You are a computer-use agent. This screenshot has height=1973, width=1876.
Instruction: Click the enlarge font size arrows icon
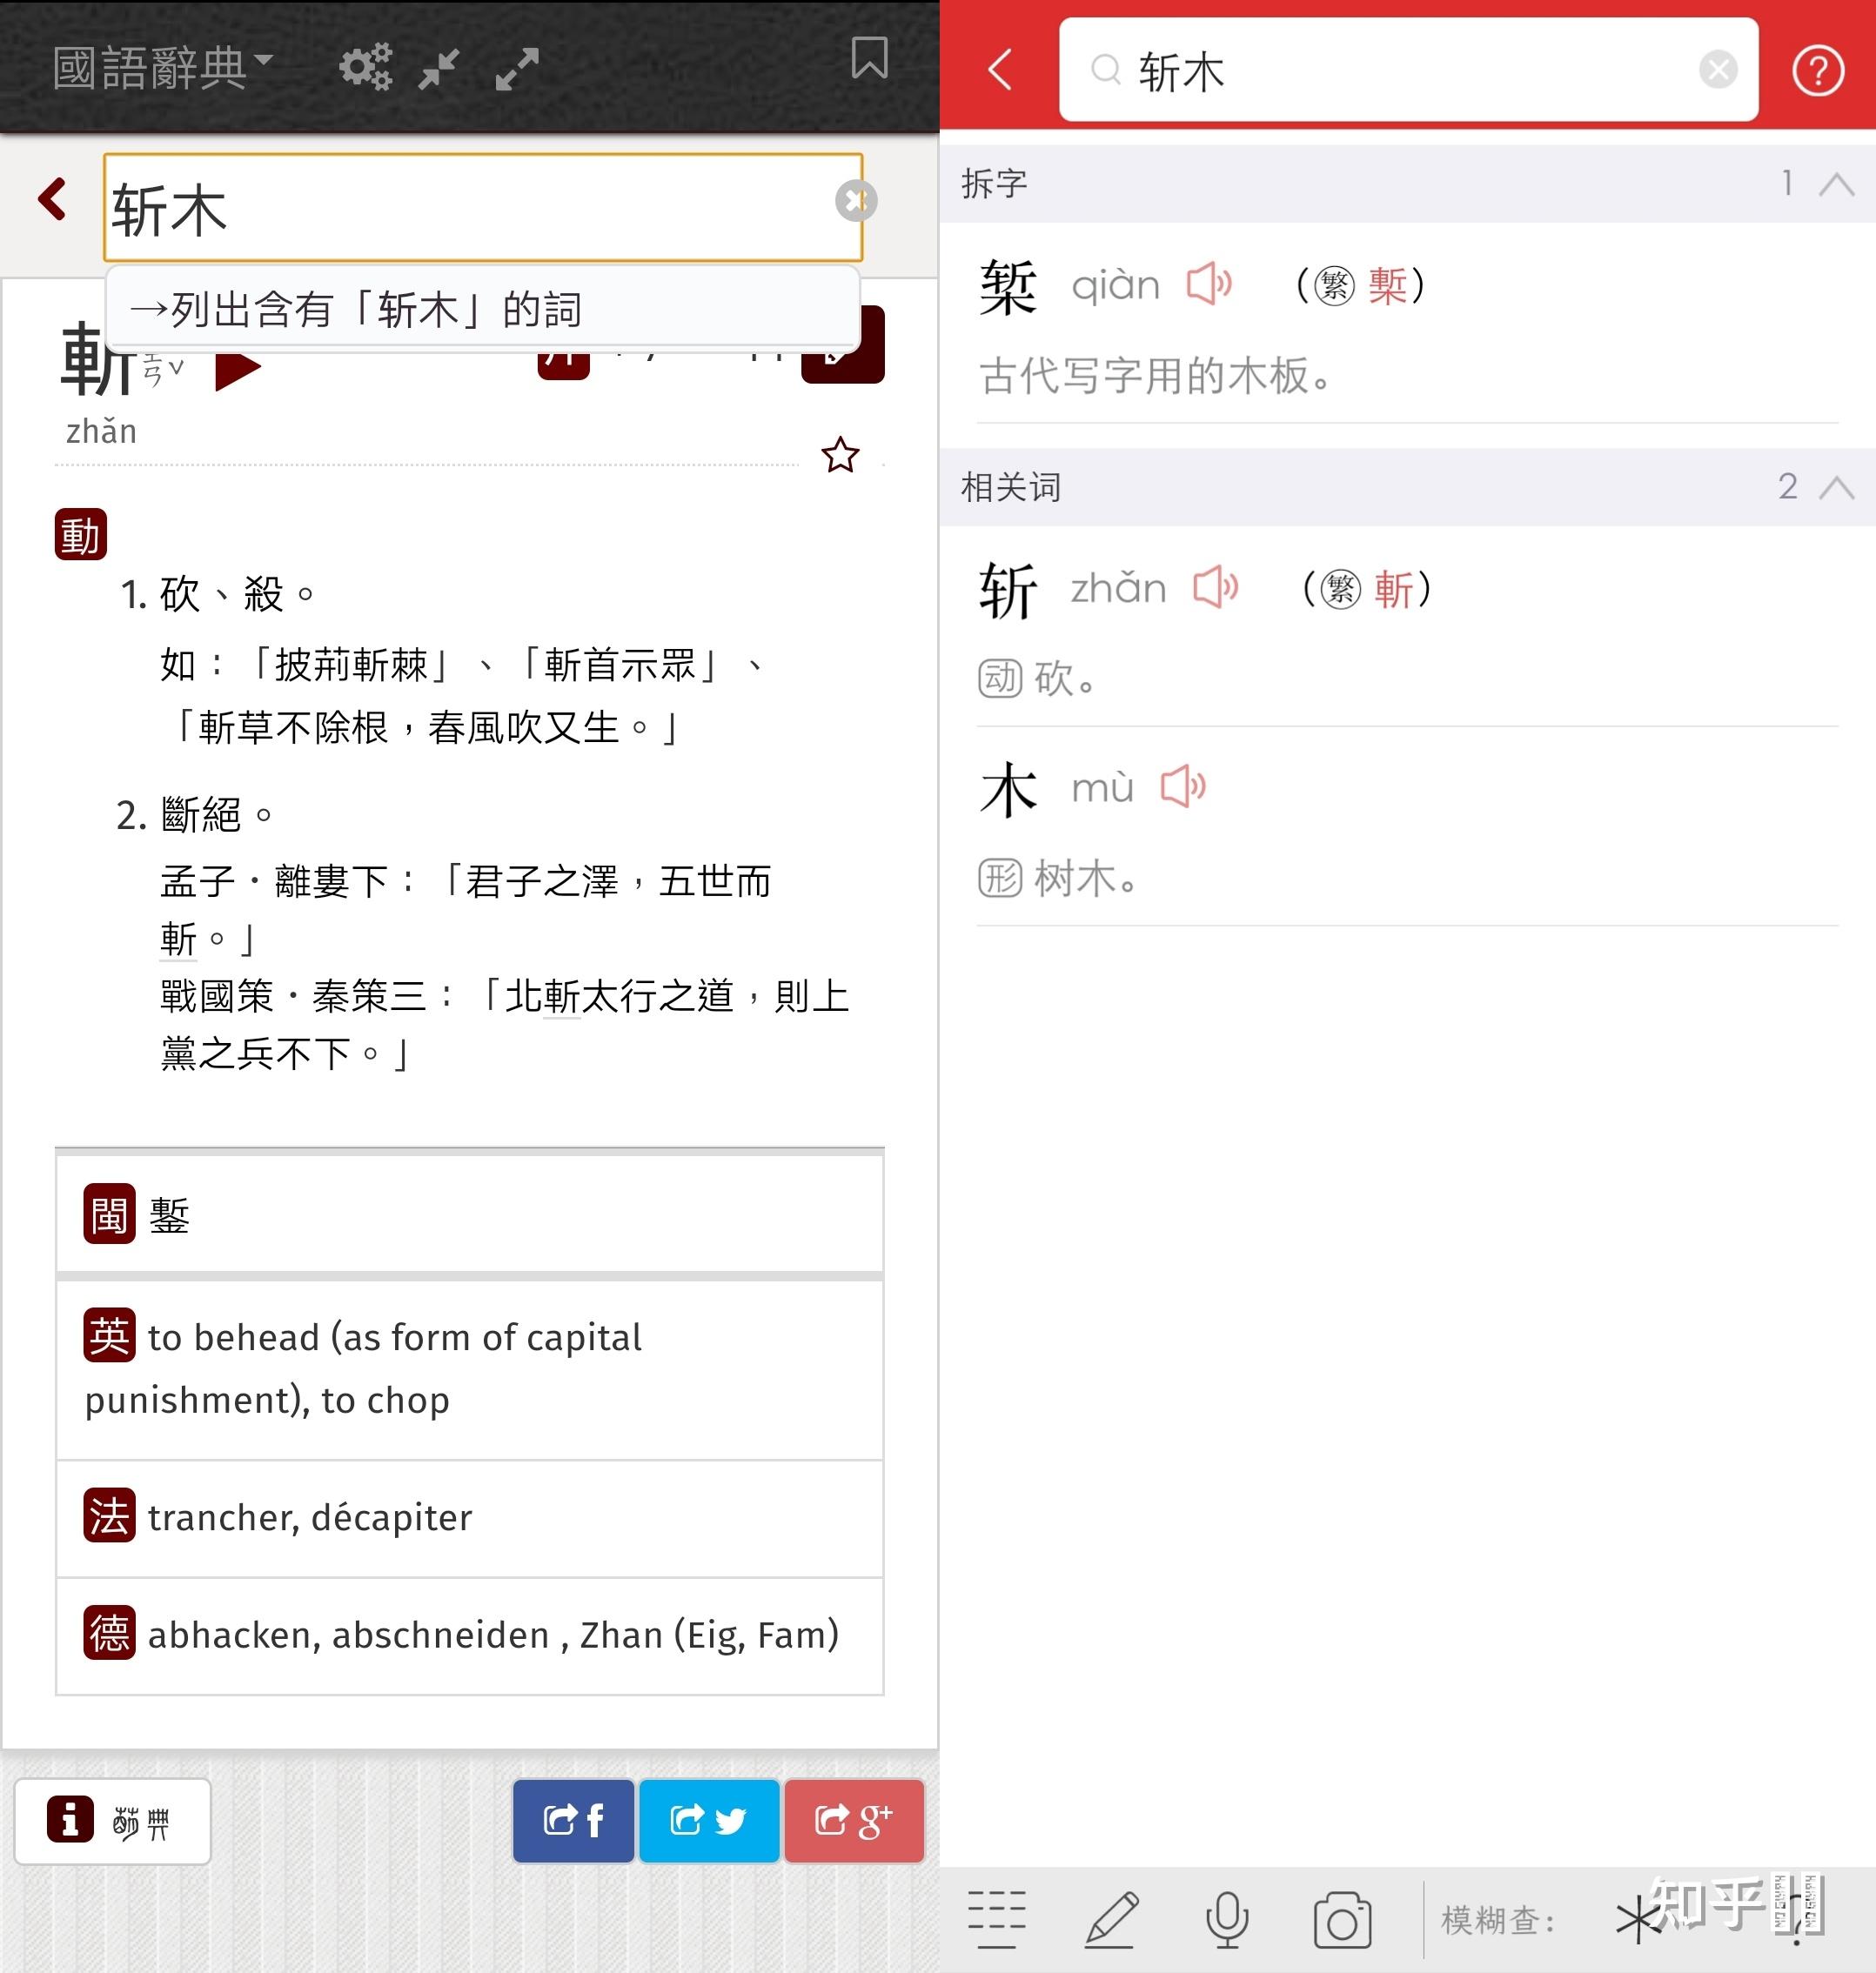click(x=517, y=68)
